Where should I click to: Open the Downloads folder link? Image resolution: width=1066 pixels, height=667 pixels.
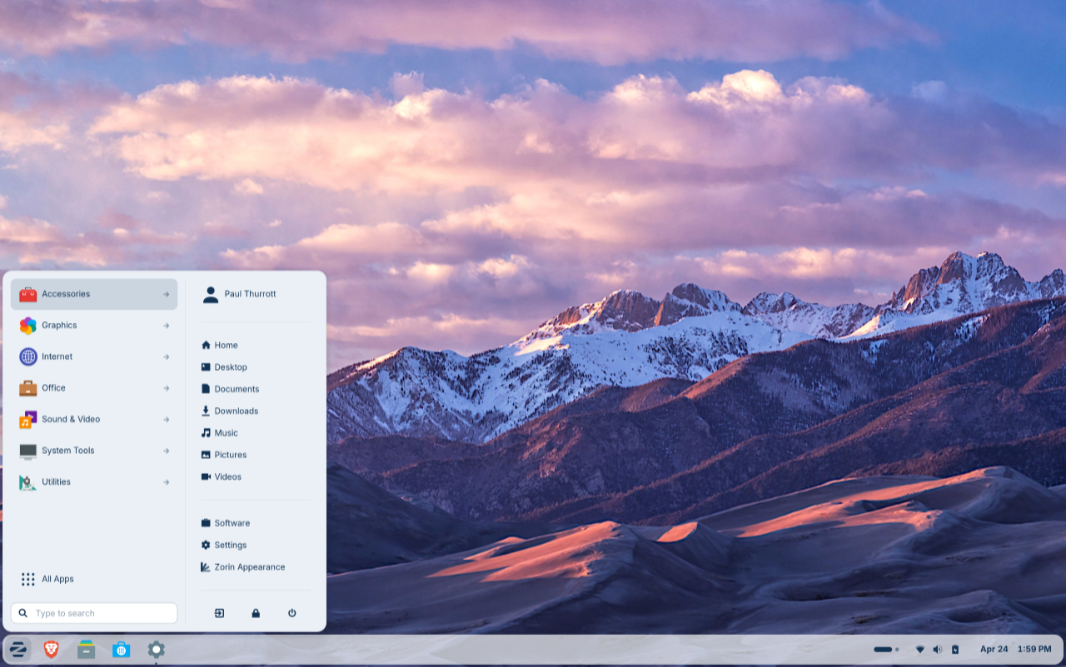tap(236, 411)
